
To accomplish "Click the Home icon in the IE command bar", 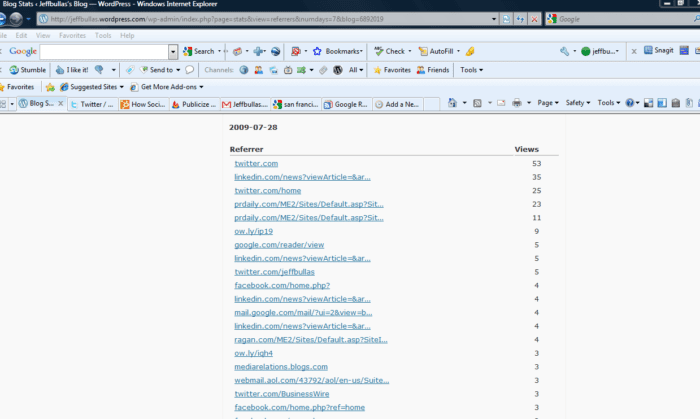I will tap(452, 103).
